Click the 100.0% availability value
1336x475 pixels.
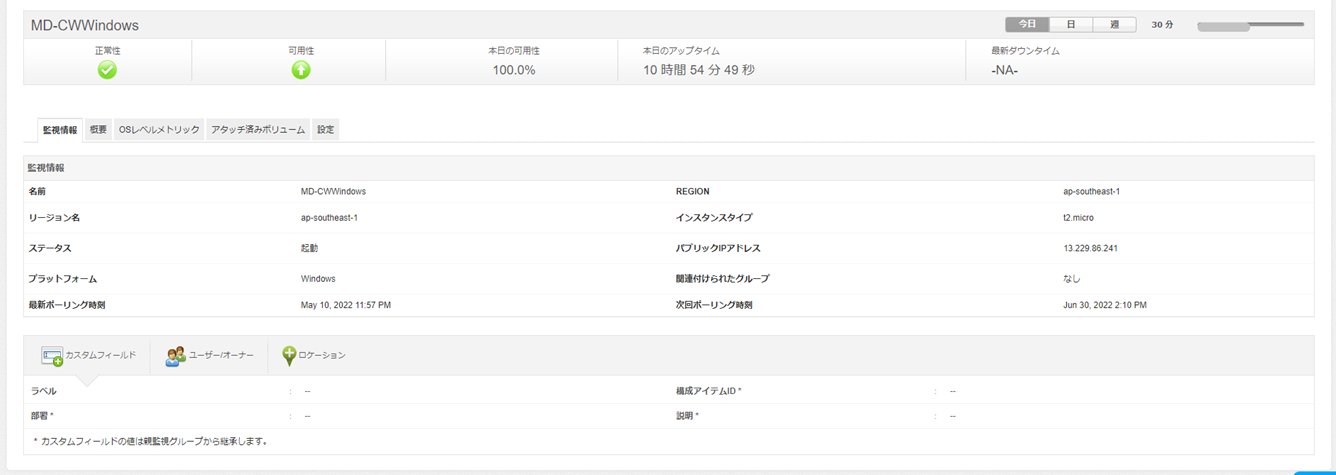coord(514,70)
